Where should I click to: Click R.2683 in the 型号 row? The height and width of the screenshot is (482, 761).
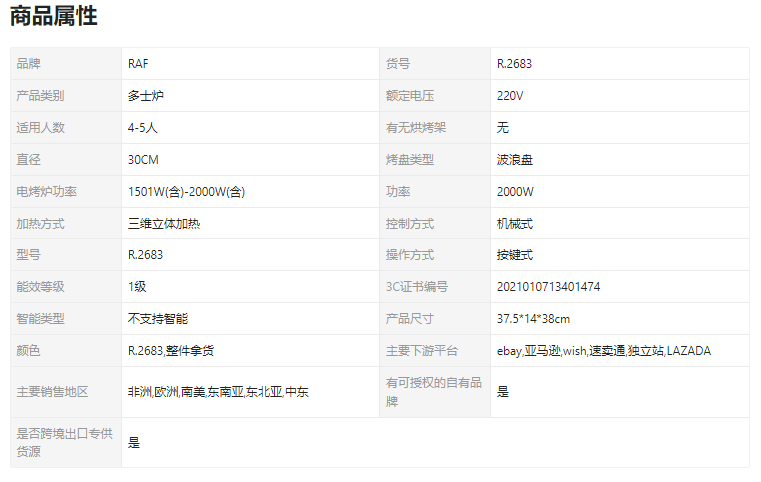[x=145, y=255]
